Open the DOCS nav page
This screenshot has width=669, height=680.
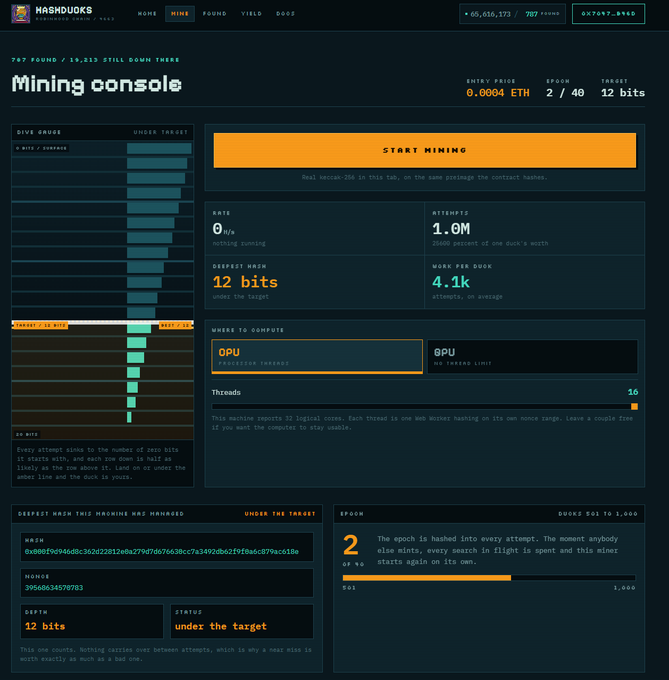285,14
